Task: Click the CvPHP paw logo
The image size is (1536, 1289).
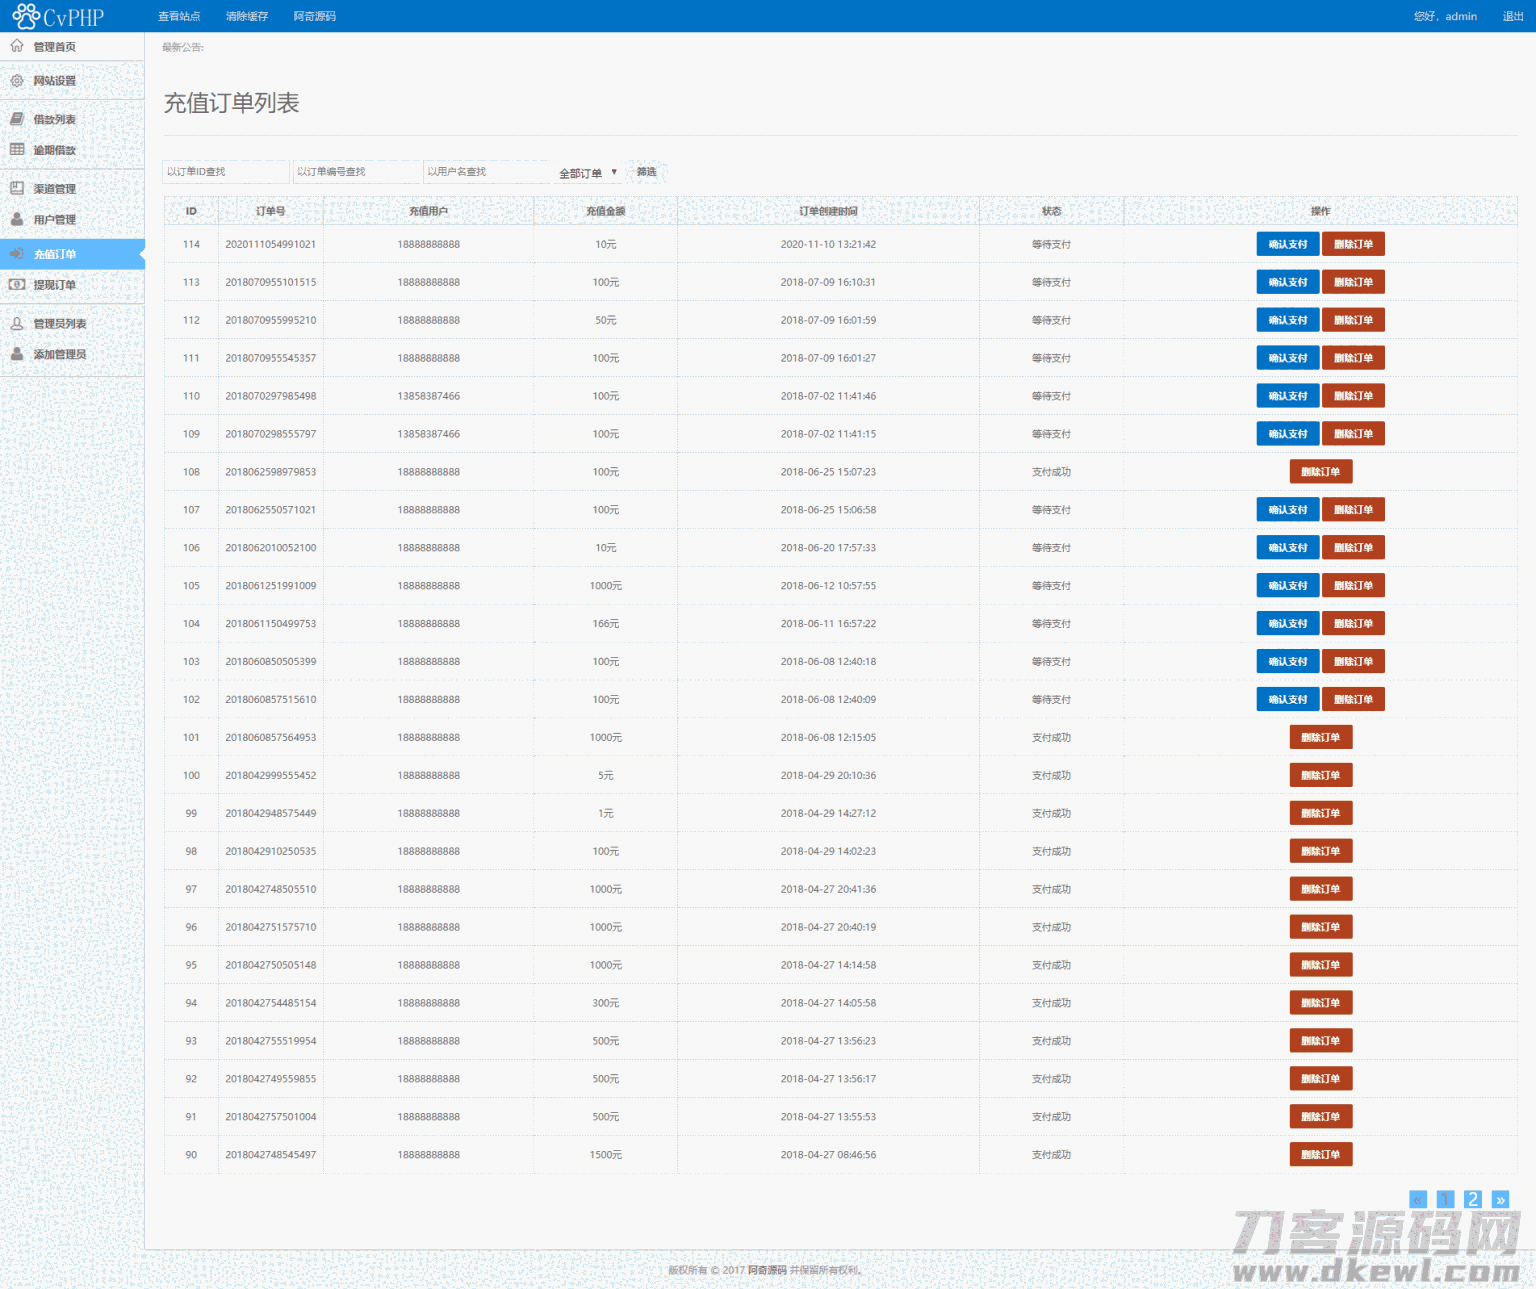Action: (x=26, y=16)
